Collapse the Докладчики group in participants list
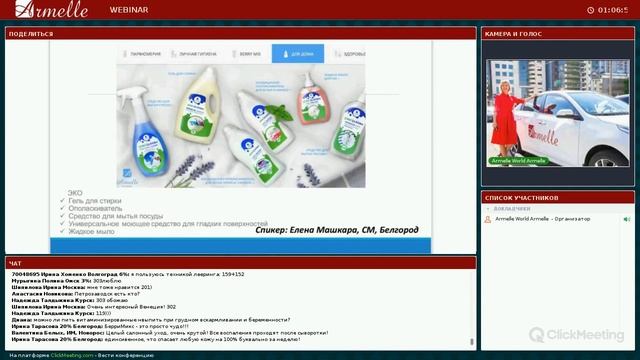640x360 pixels. coord(488,209)
